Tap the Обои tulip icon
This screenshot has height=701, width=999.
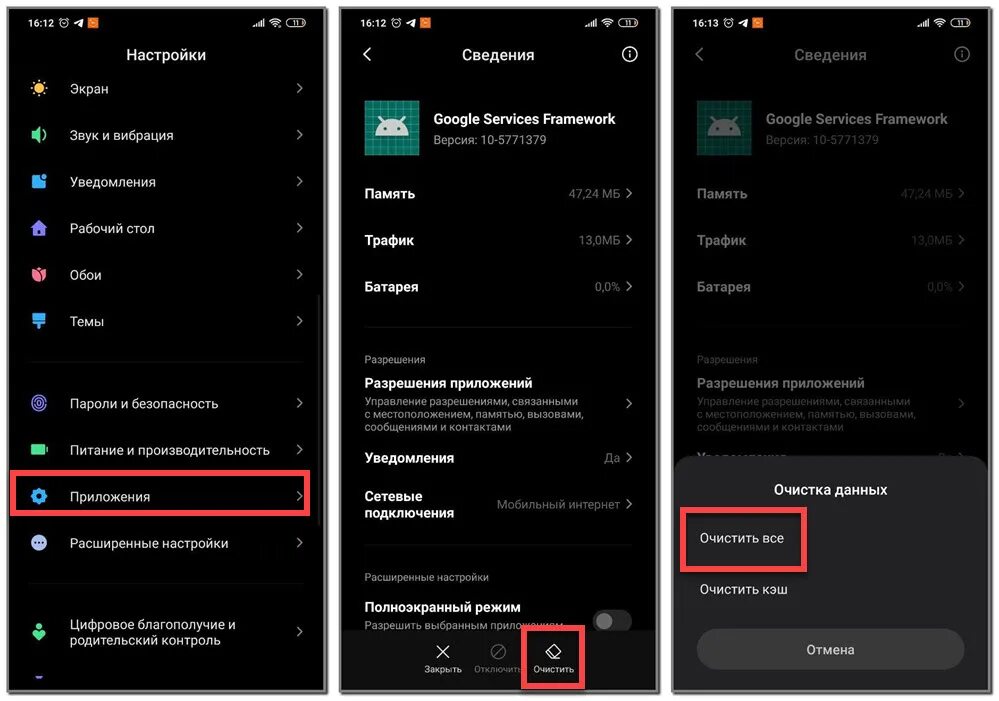click(39, 275)
